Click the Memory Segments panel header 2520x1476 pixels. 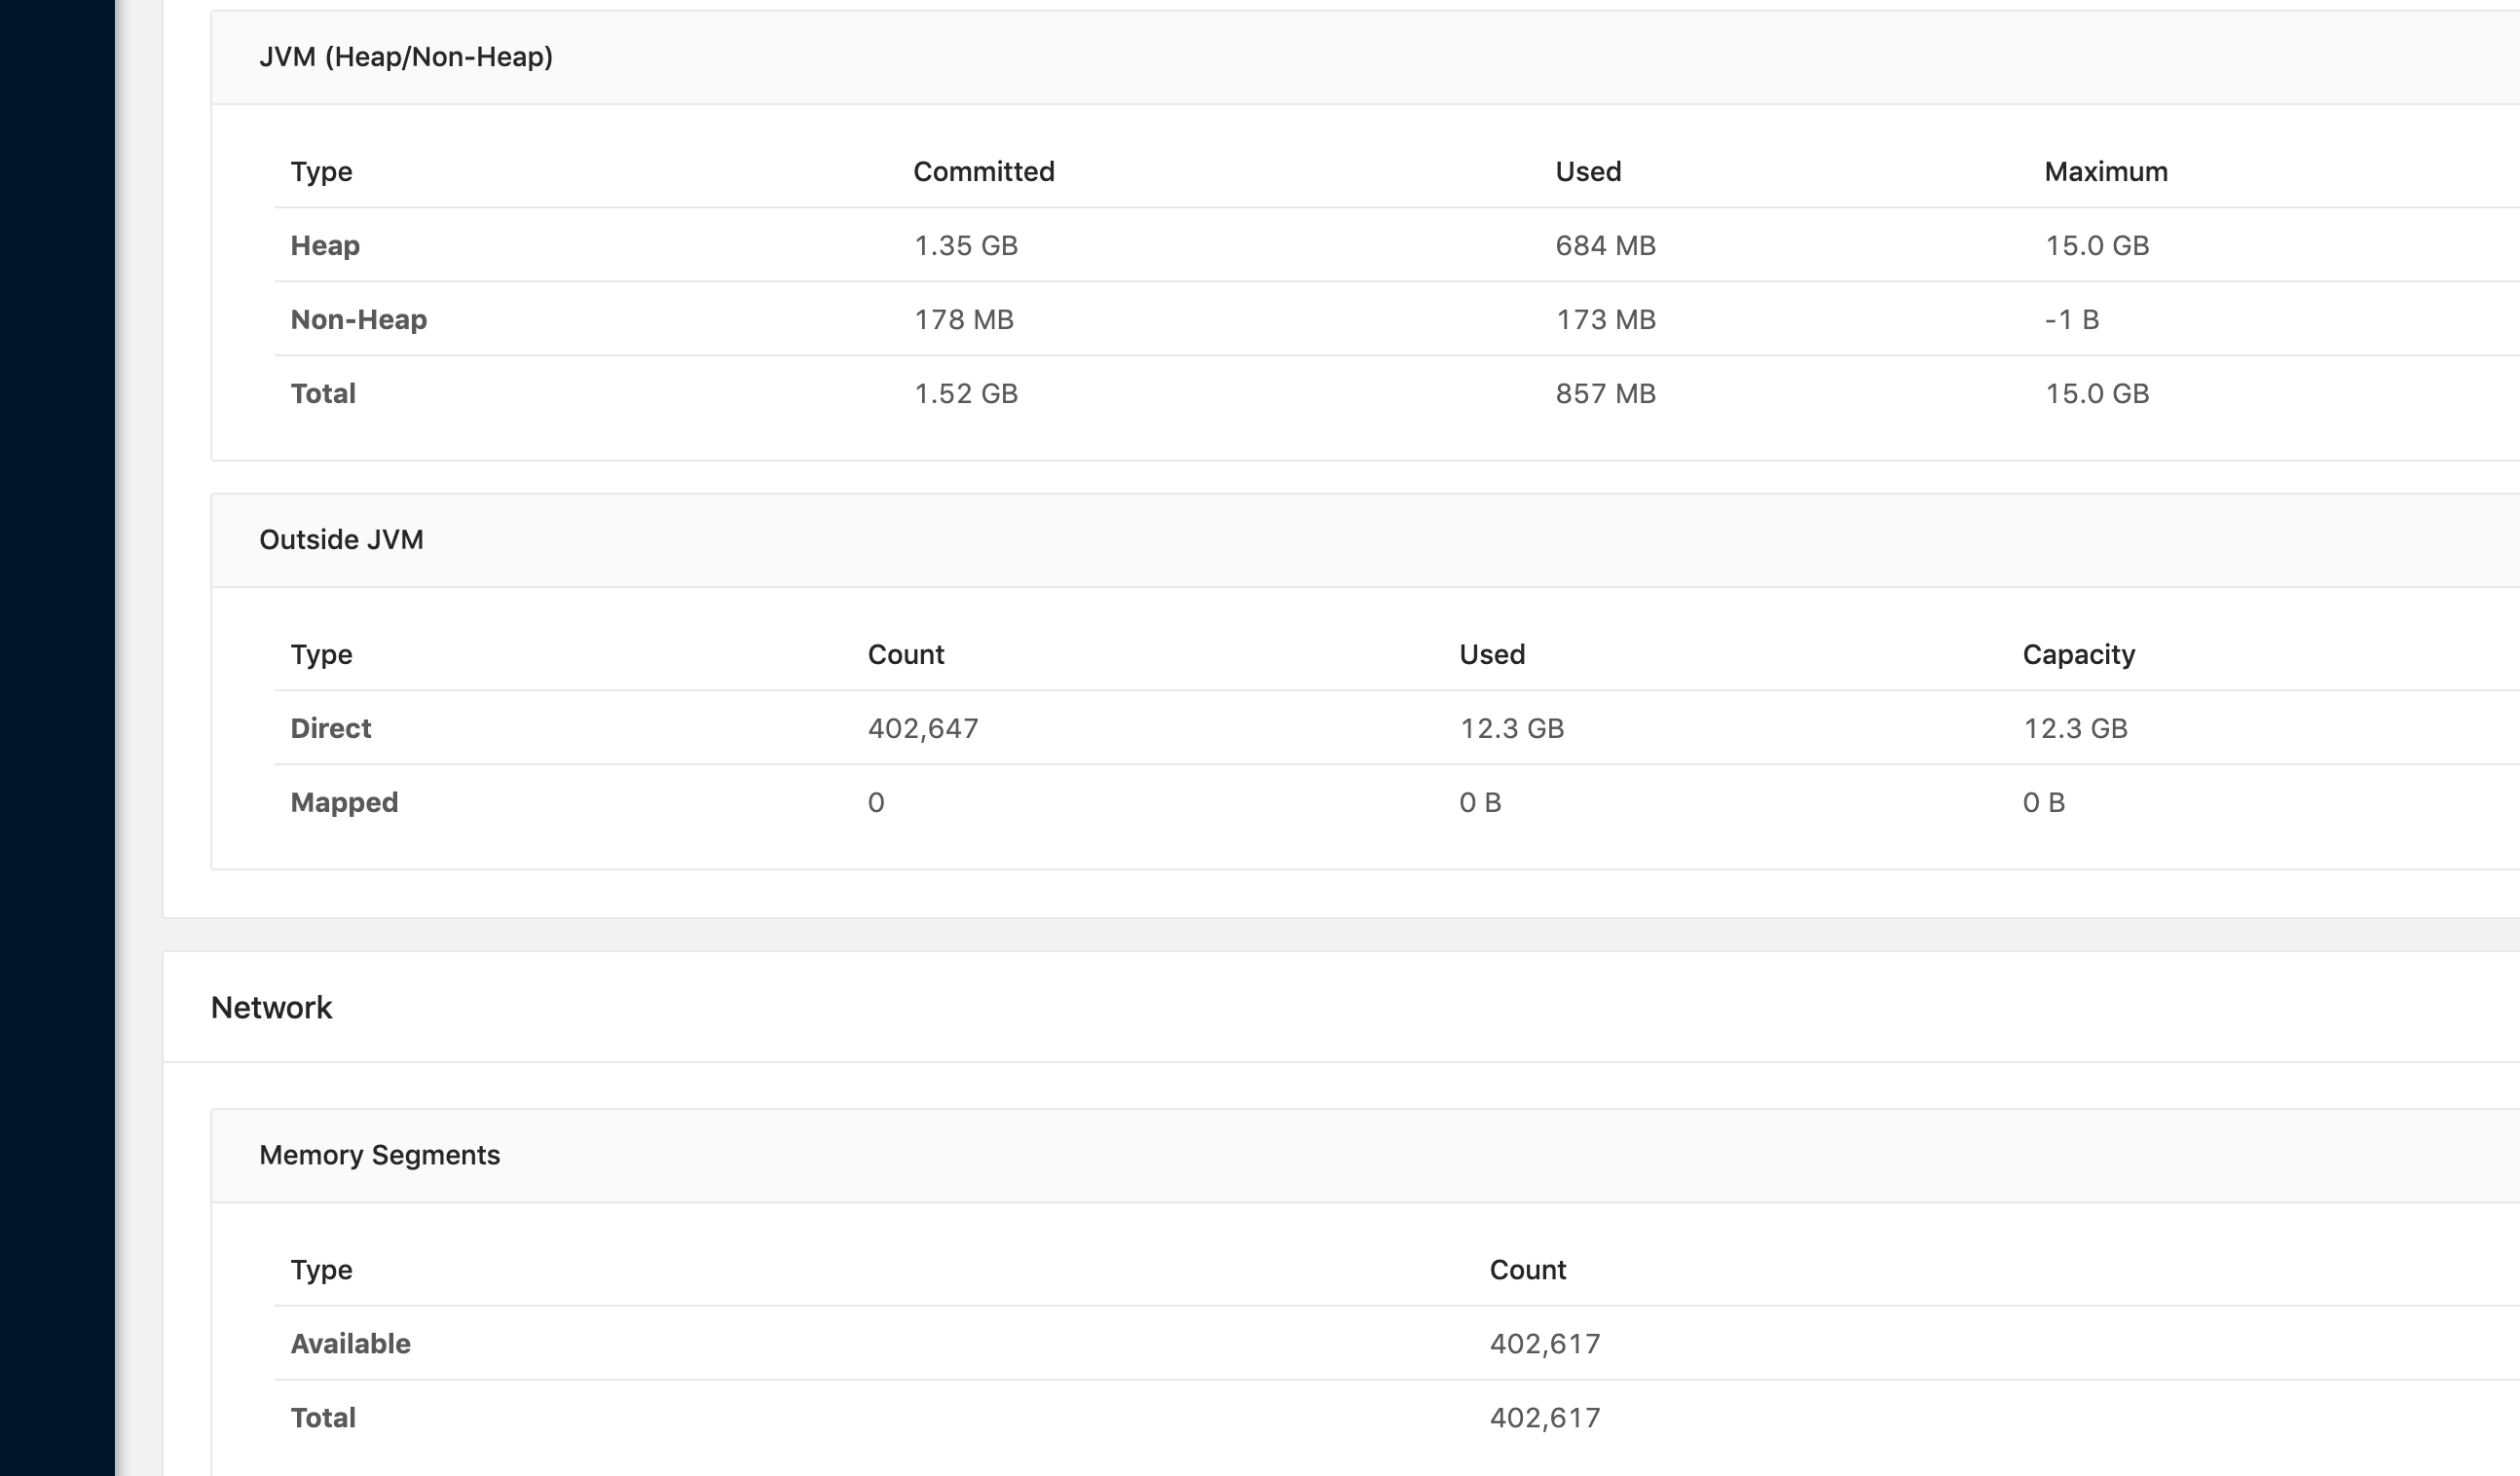click(379, 1155)
